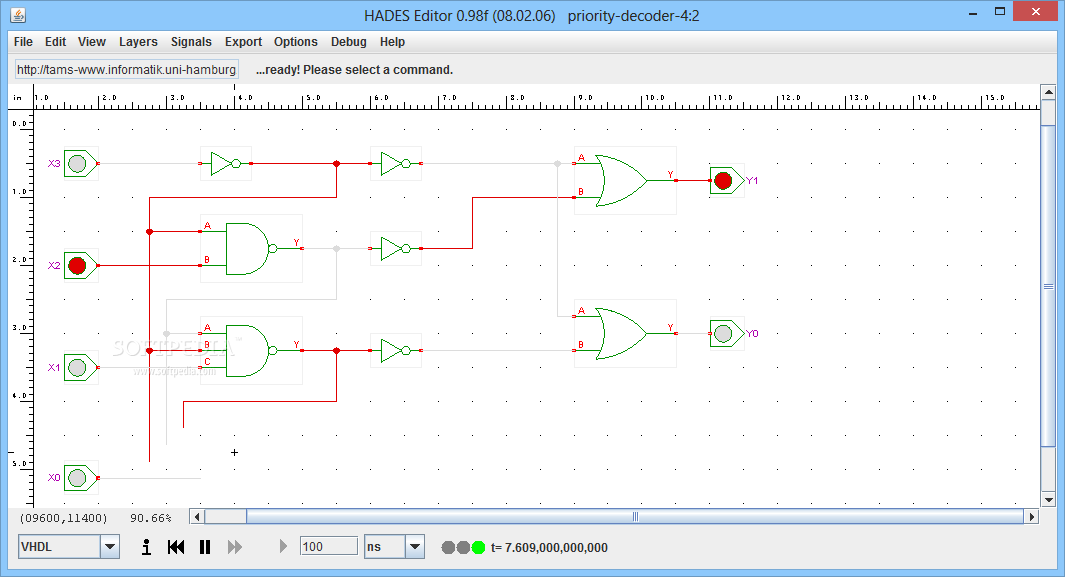Open the VHDL dropdown
The height and width of the screenshot is (577, 1065).
point(110,546)
